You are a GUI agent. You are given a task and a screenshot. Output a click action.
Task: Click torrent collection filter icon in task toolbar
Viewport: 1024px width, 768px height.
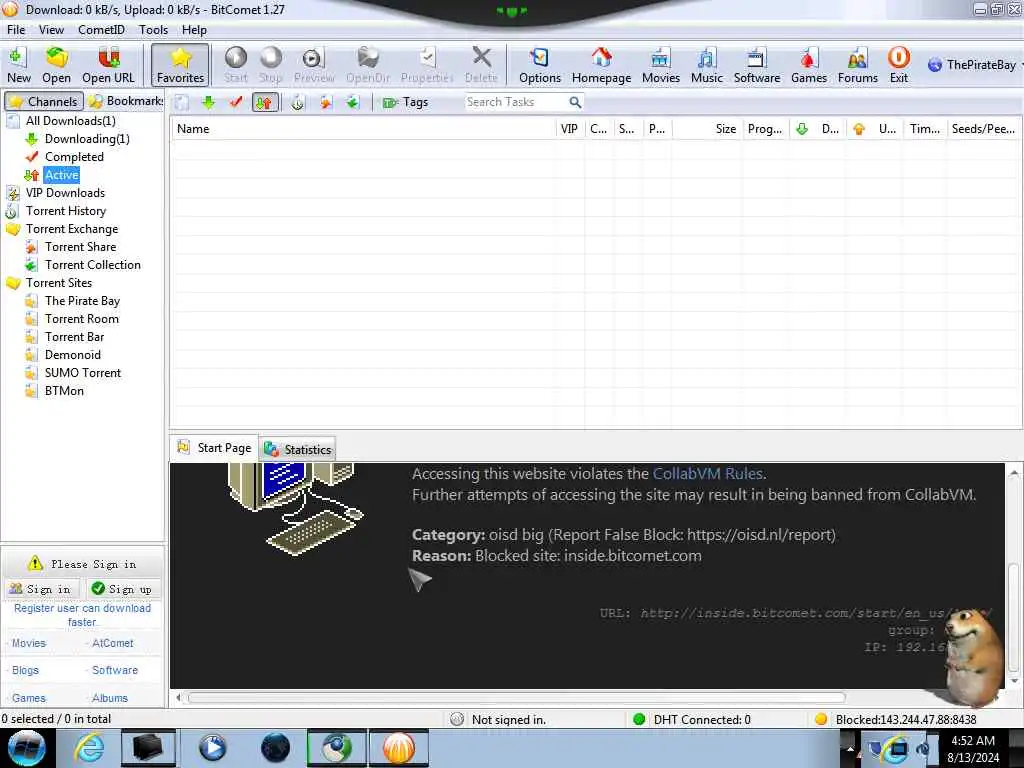353,103
